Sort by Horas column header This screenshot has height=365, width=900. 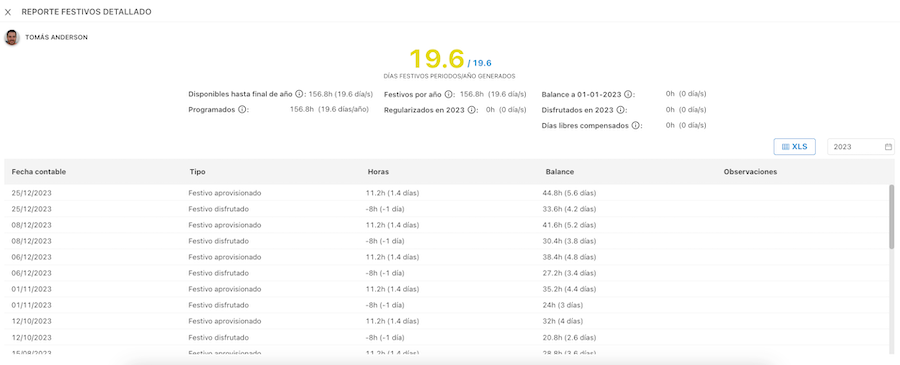click(377, 172)
